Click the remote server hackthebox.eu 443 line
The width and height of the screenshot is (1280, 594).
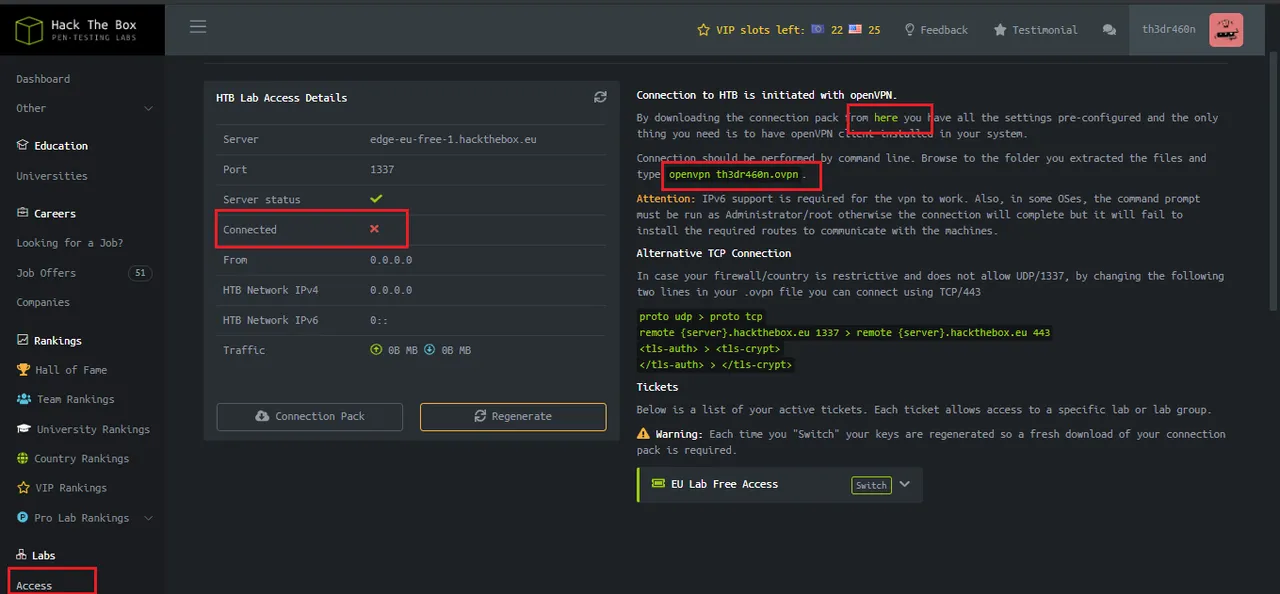tap(845, 332)
